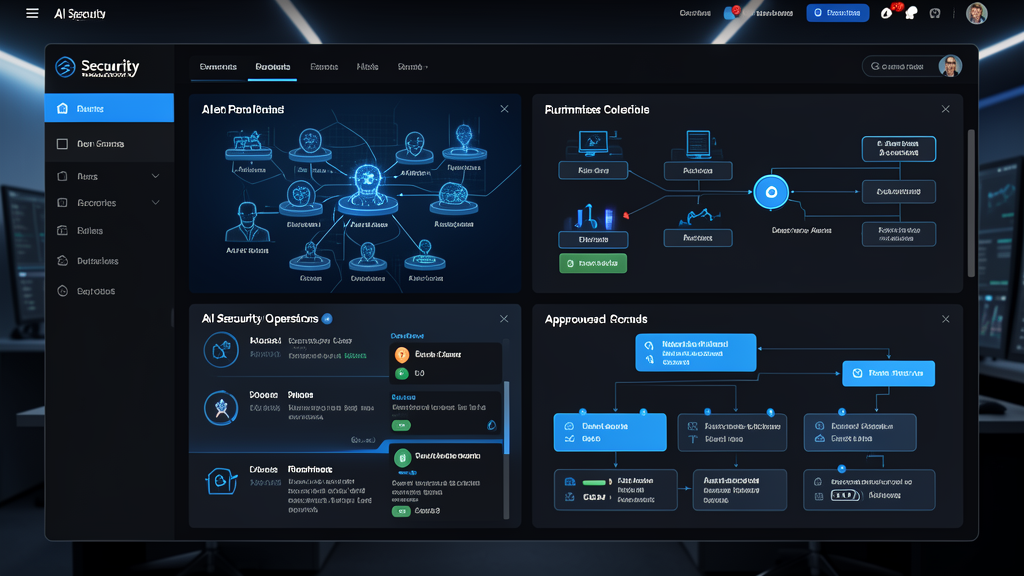Click the green progress bar in the bottom-left flow box
The image size is (1024, 576).
click(x=594, y=482)
